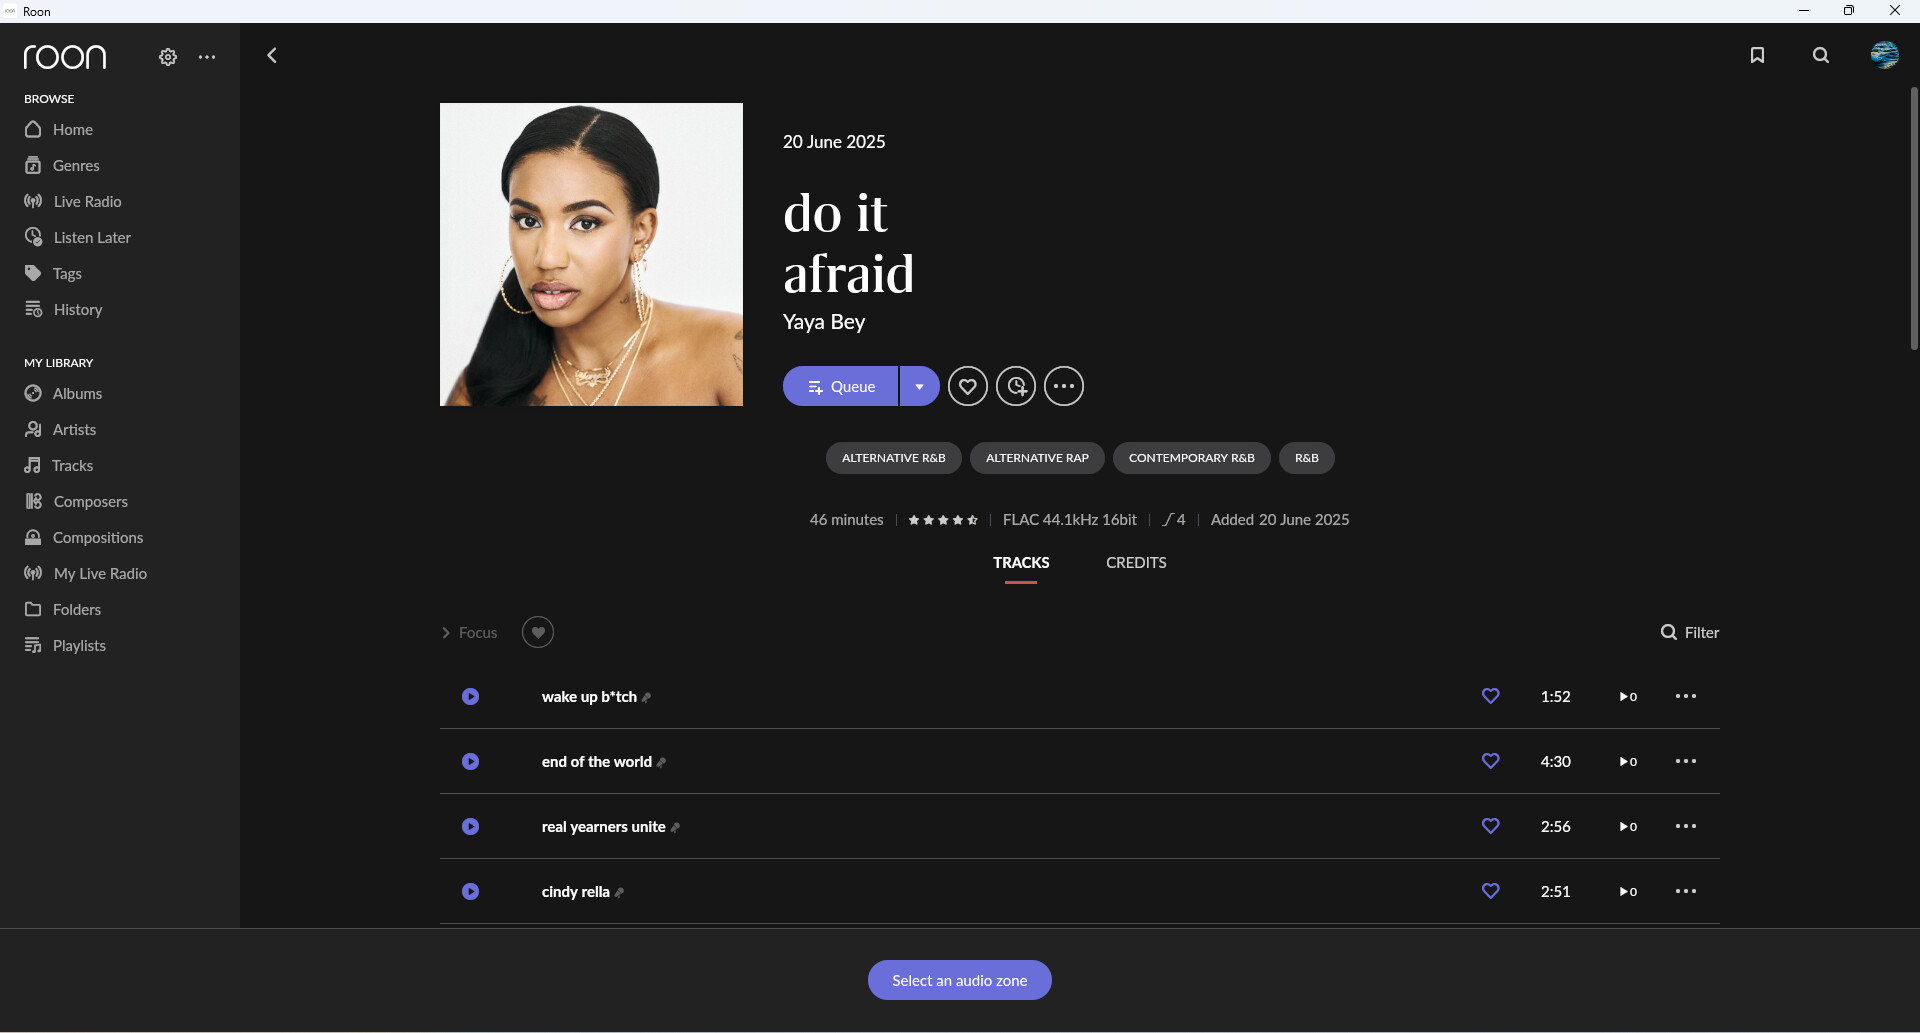Click the album star rating
Viewport: 1920px width, 1033px height.
pyautogui.click(x=942, y=520)
